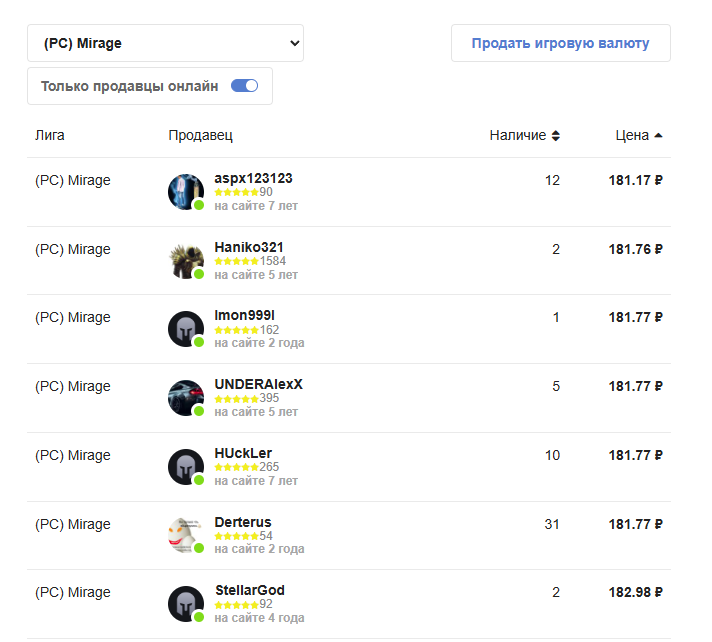The image size is (712, 642).
Task: Toggle the online sellers only switch
Action: click(x=244, y=86)
